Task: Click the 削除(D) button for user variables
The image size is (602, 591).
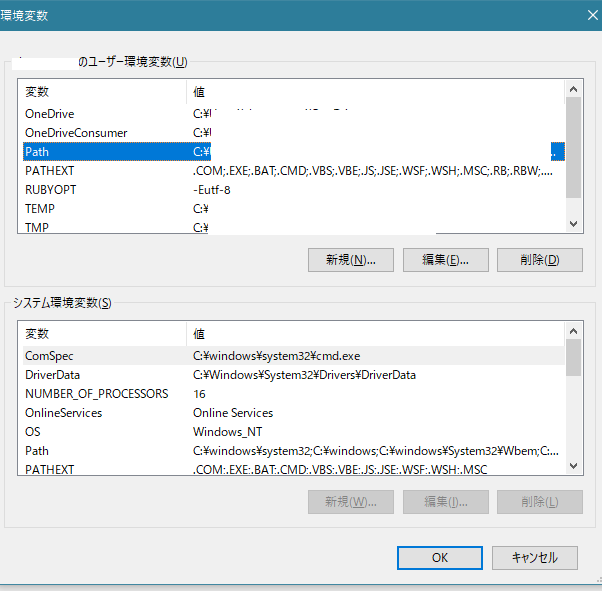Action: tap(539, 260)
